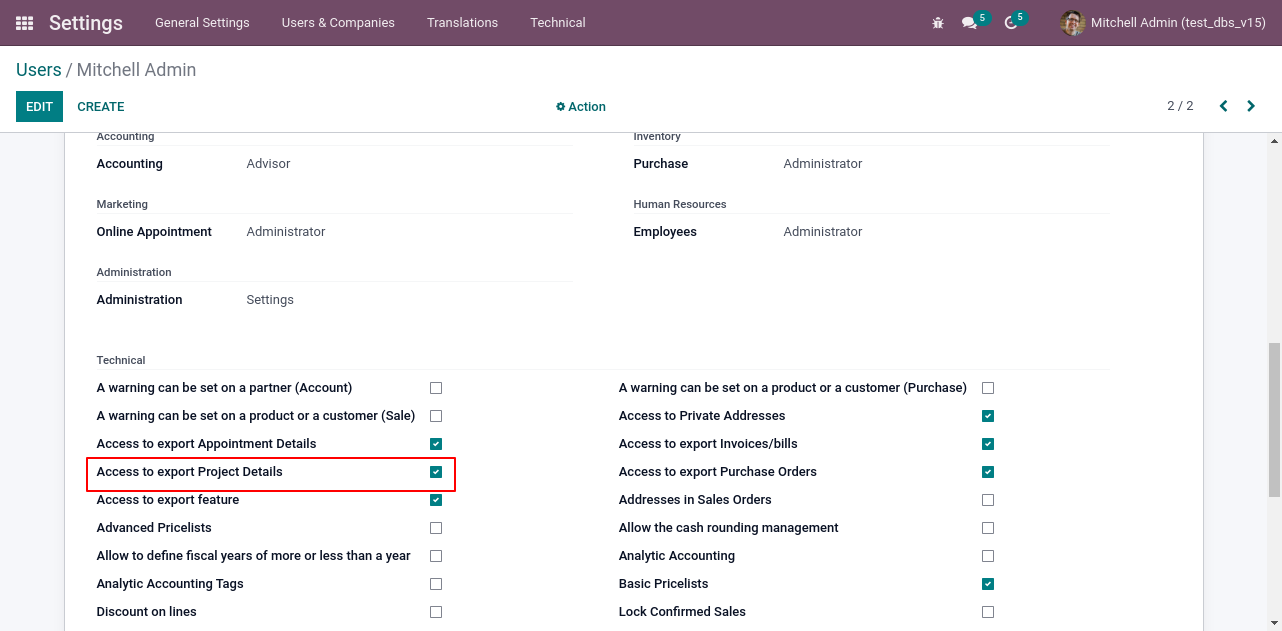Click the CREATE button

point(101,107)
